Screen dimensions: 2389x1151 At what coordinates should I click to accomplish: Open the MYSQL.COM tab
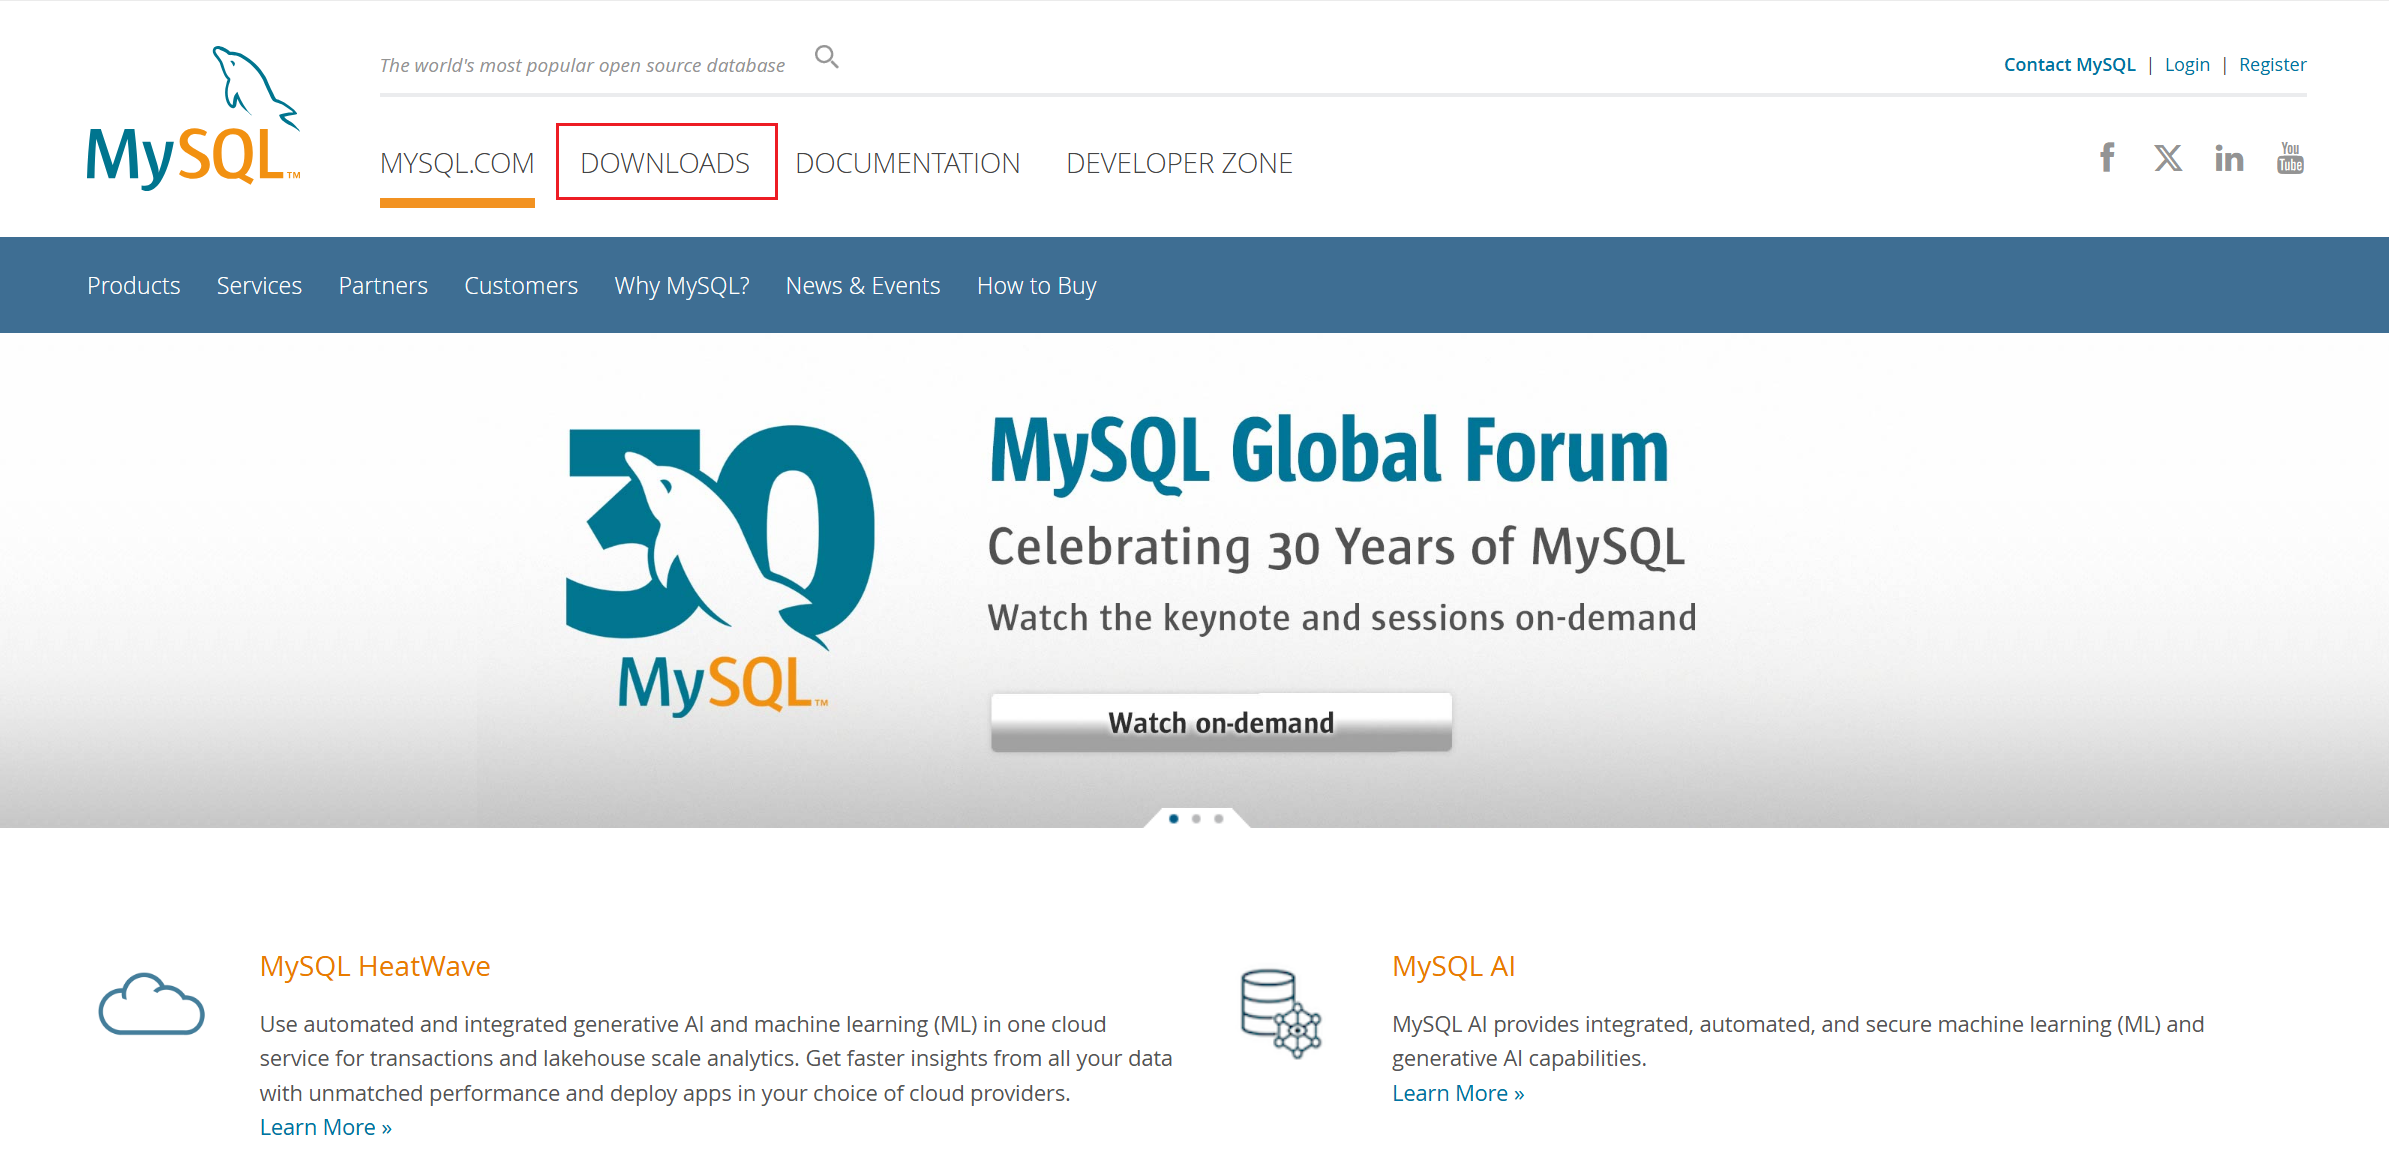[457, 163]
